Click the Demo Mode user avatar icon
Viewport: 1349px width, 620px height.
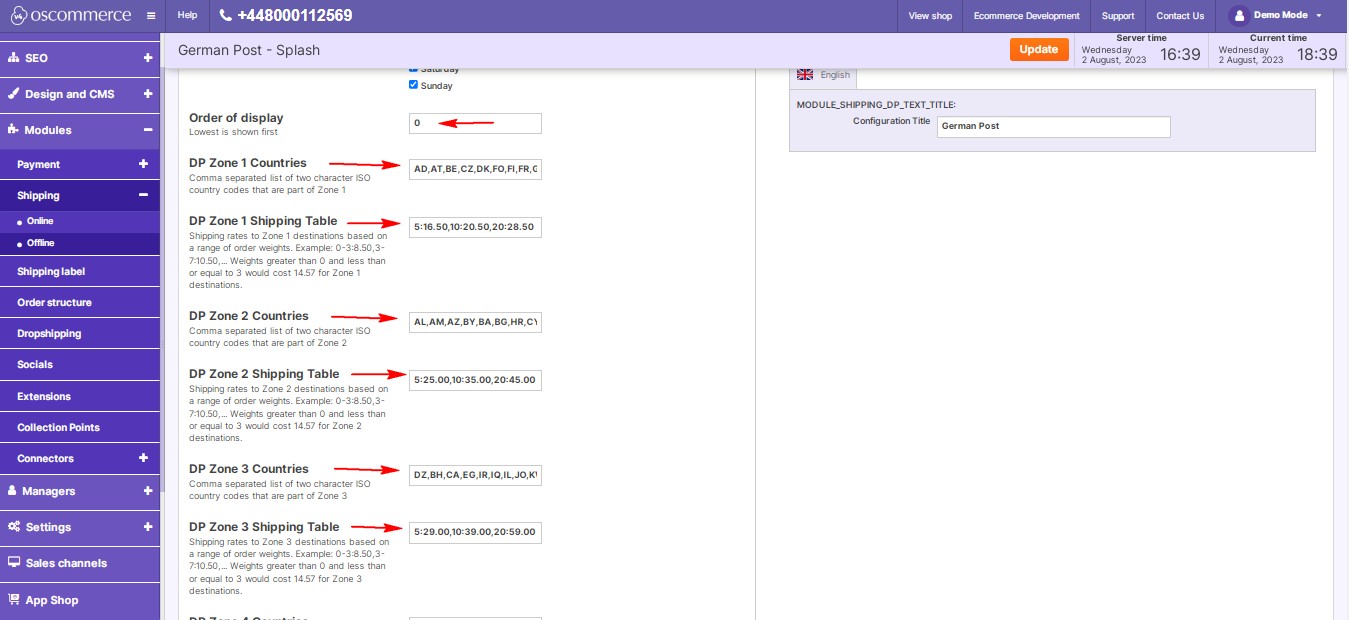pos(1239,16)
